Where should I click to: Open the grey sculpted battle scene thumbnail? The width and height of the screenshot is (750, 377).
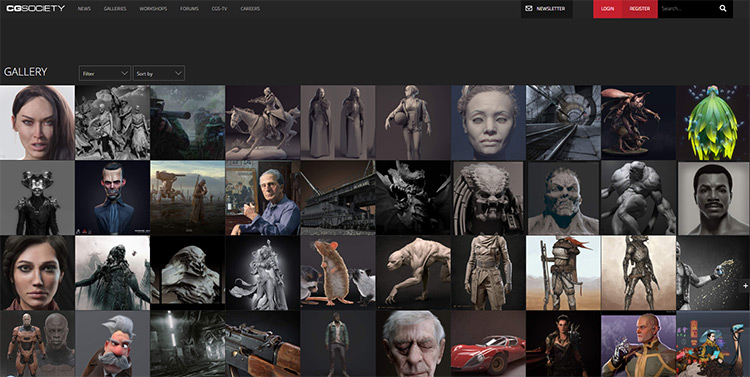point(112,122)
